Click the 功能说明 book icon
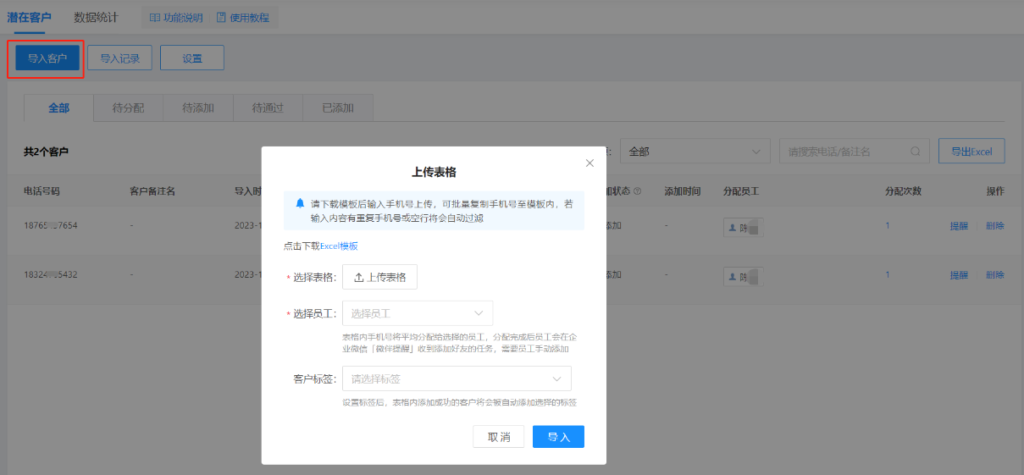The height and width of the screenshot is (475, 1024). 155,18
